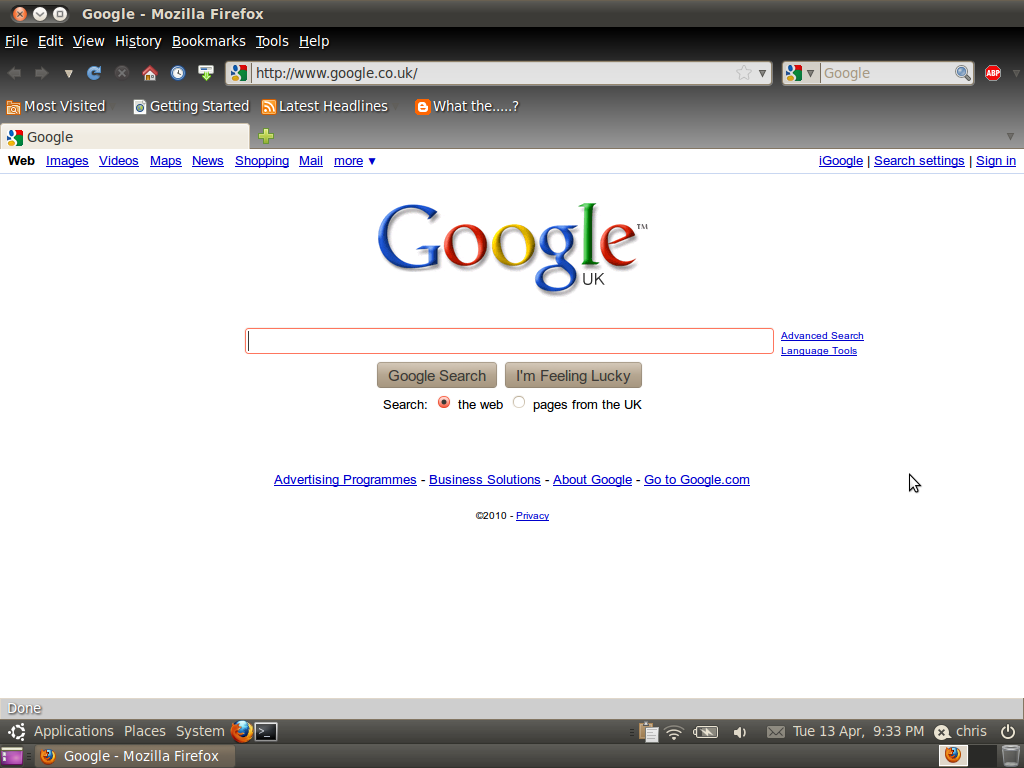Select 'pages from the UK' radio button
1024x768 pixels.
point(519,402)
